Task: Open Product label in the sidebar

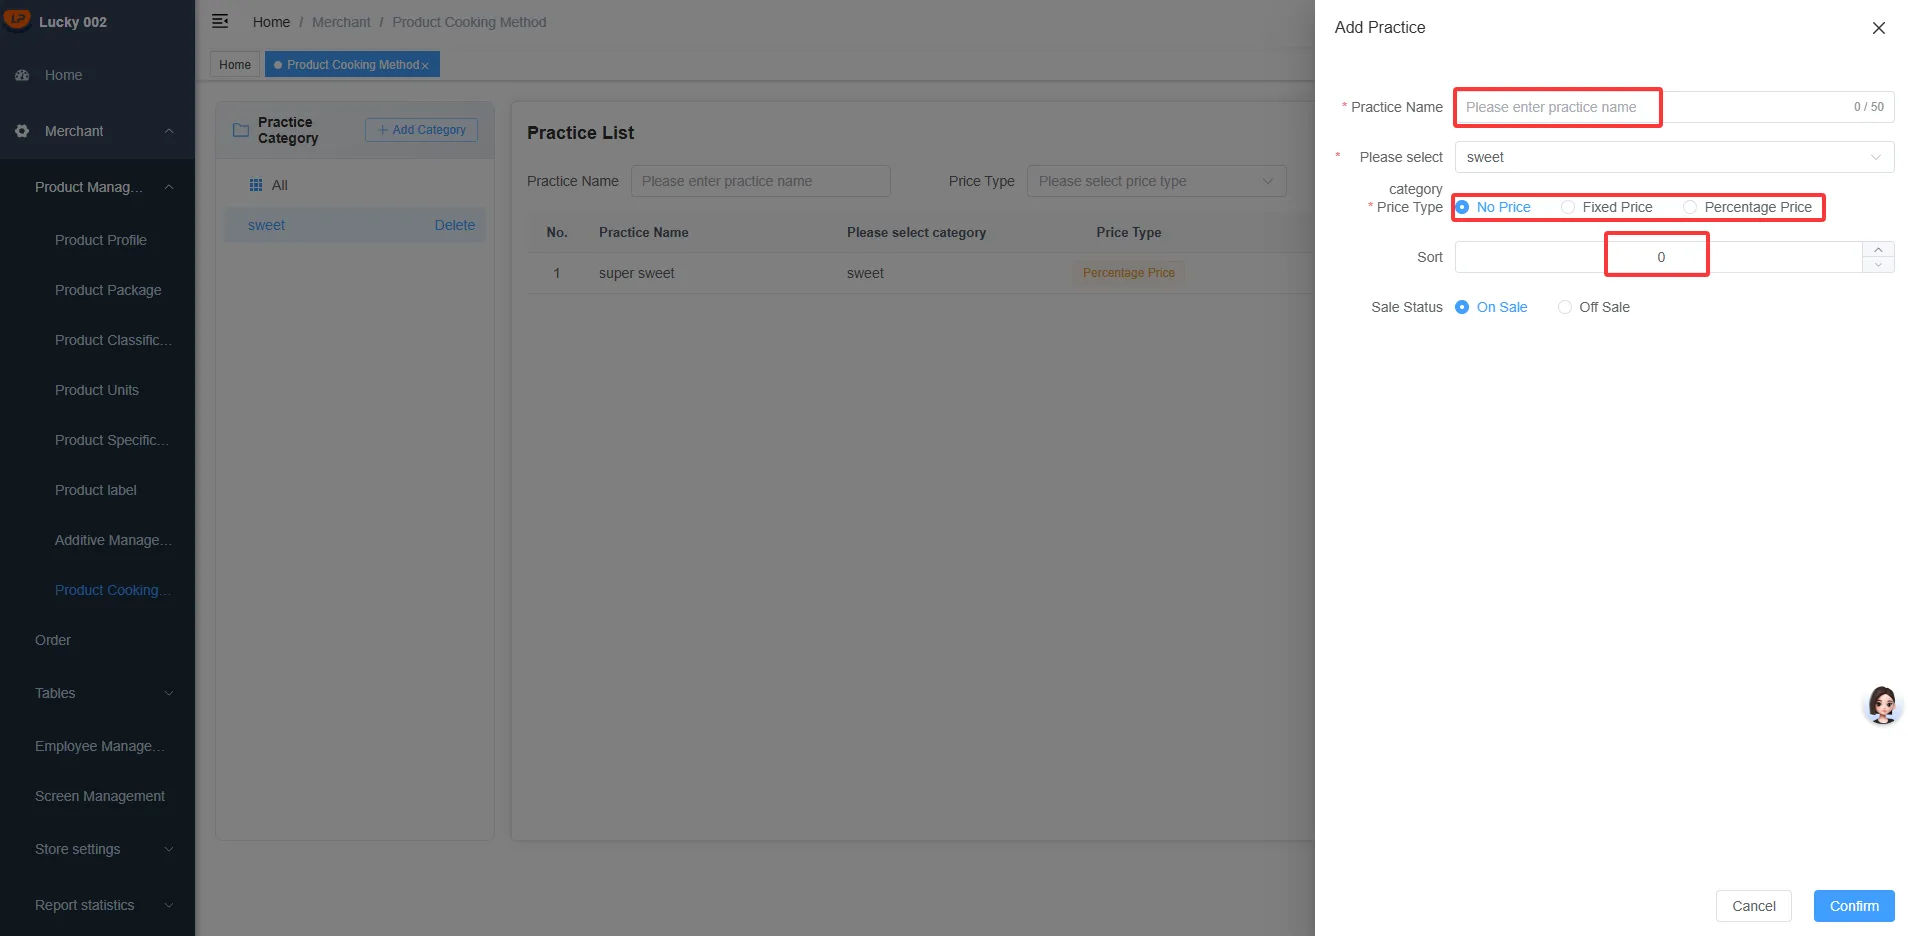Action: click(96, 490)
